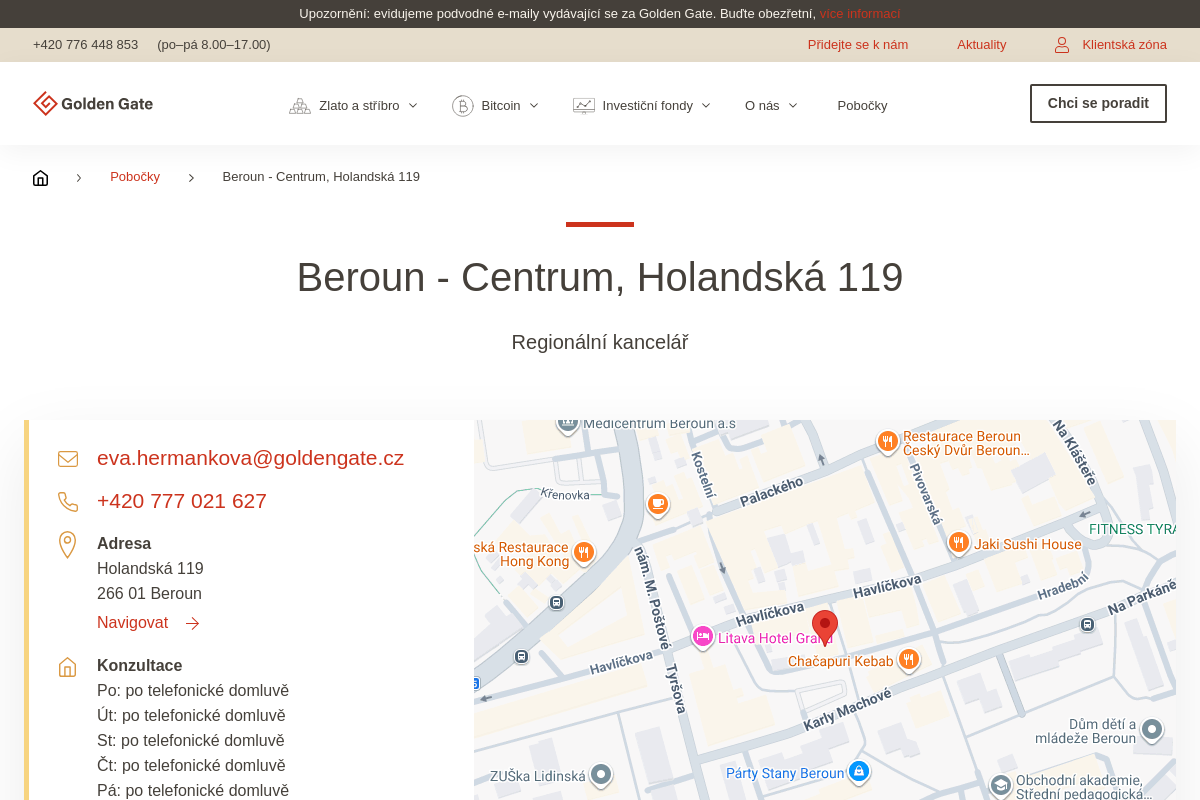This screenshot has width=1200, height=800.
Task: Click the Golden Gate logo
Action: [93, 104]
